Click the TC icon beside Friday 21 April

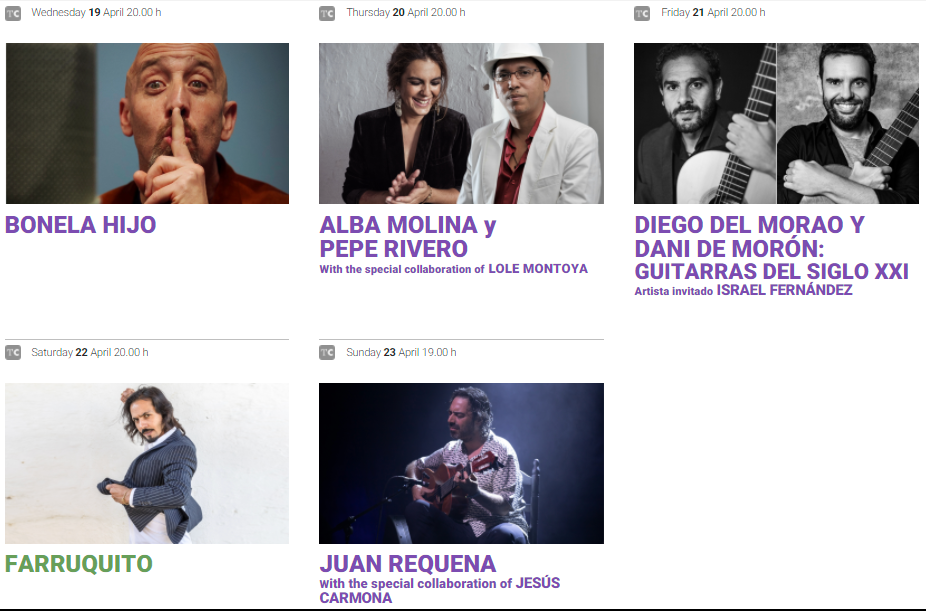(x=642, y=13)
